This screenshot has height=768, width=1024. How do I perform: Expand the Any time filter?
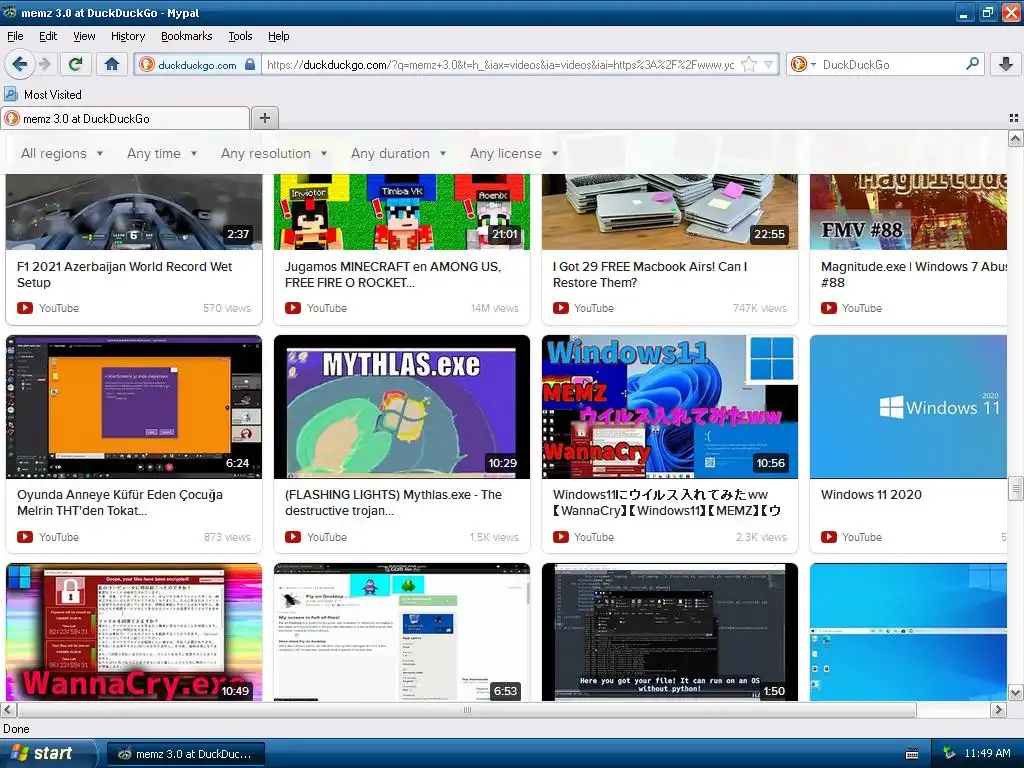pos(162,153)
